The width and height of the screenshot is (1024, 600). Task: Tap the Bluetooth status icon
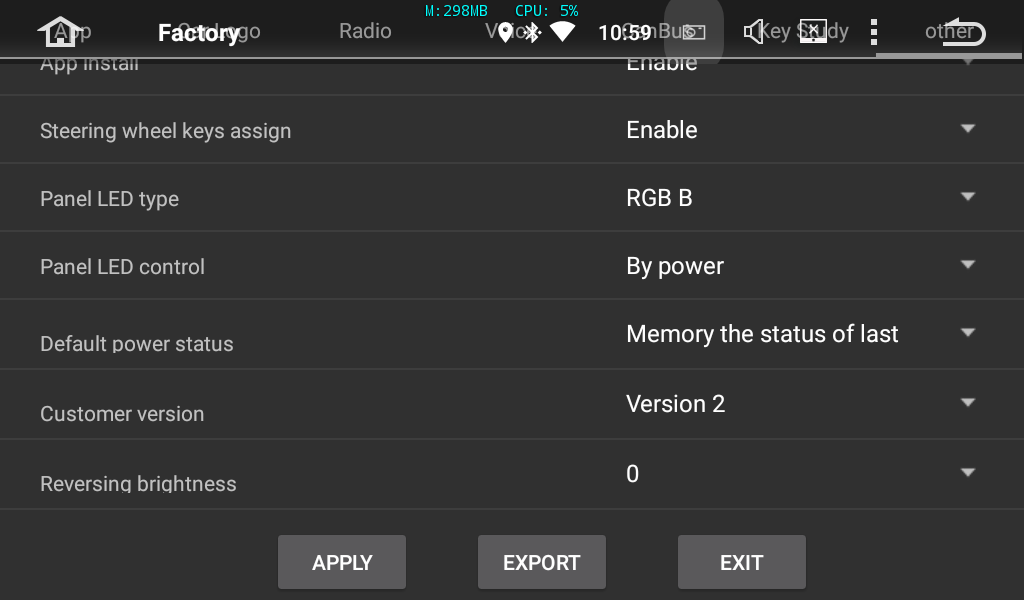pyautogui.click(x=533, y=32)
